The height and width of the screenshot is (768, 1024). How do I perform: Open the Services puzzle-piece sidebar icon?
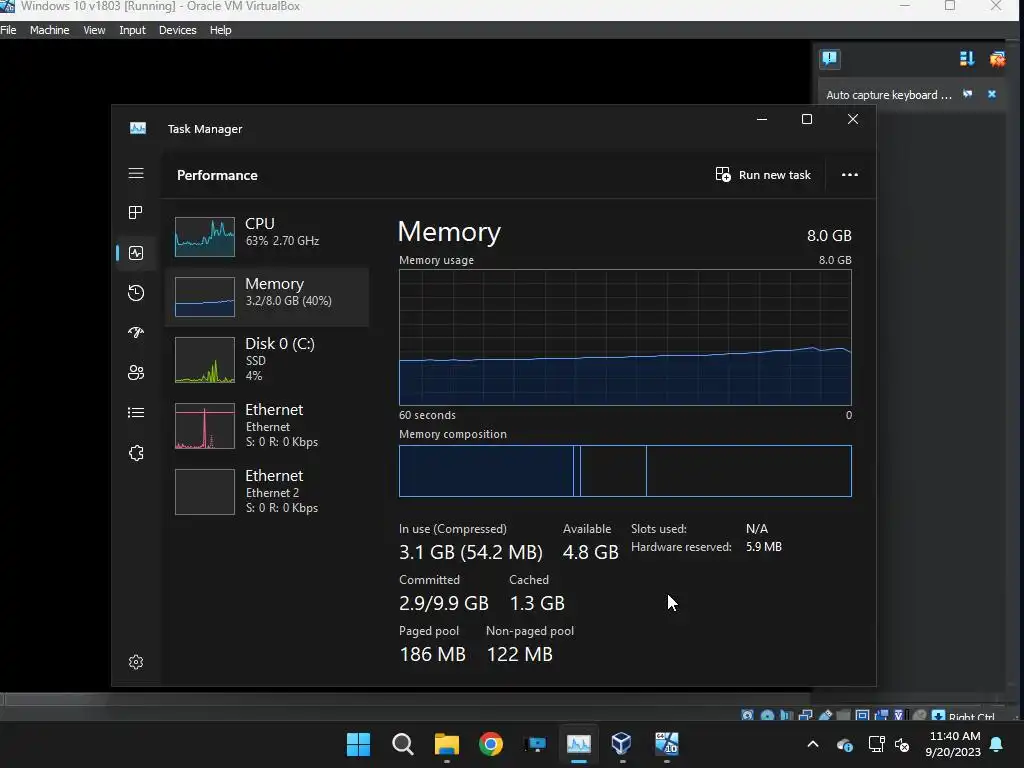click(136, 453)
